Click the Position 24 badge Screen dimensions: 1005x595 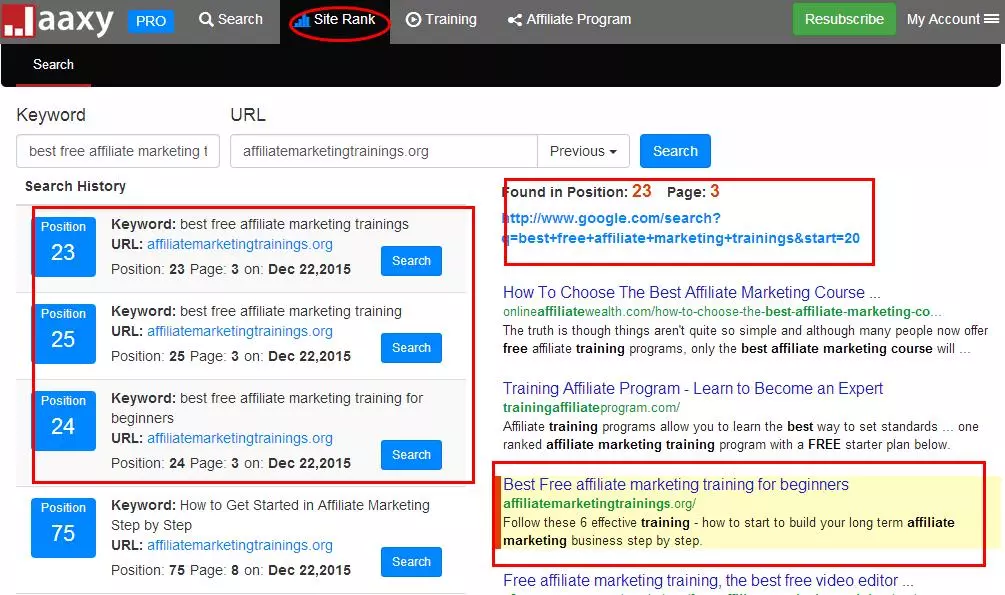63,421
